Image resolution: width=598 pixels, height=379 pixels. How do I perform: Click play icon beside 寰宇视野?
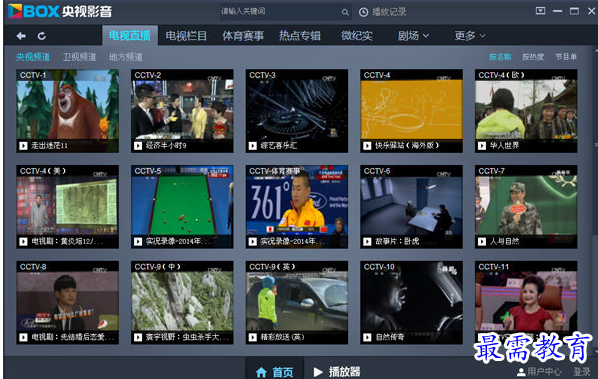point(138,337)
